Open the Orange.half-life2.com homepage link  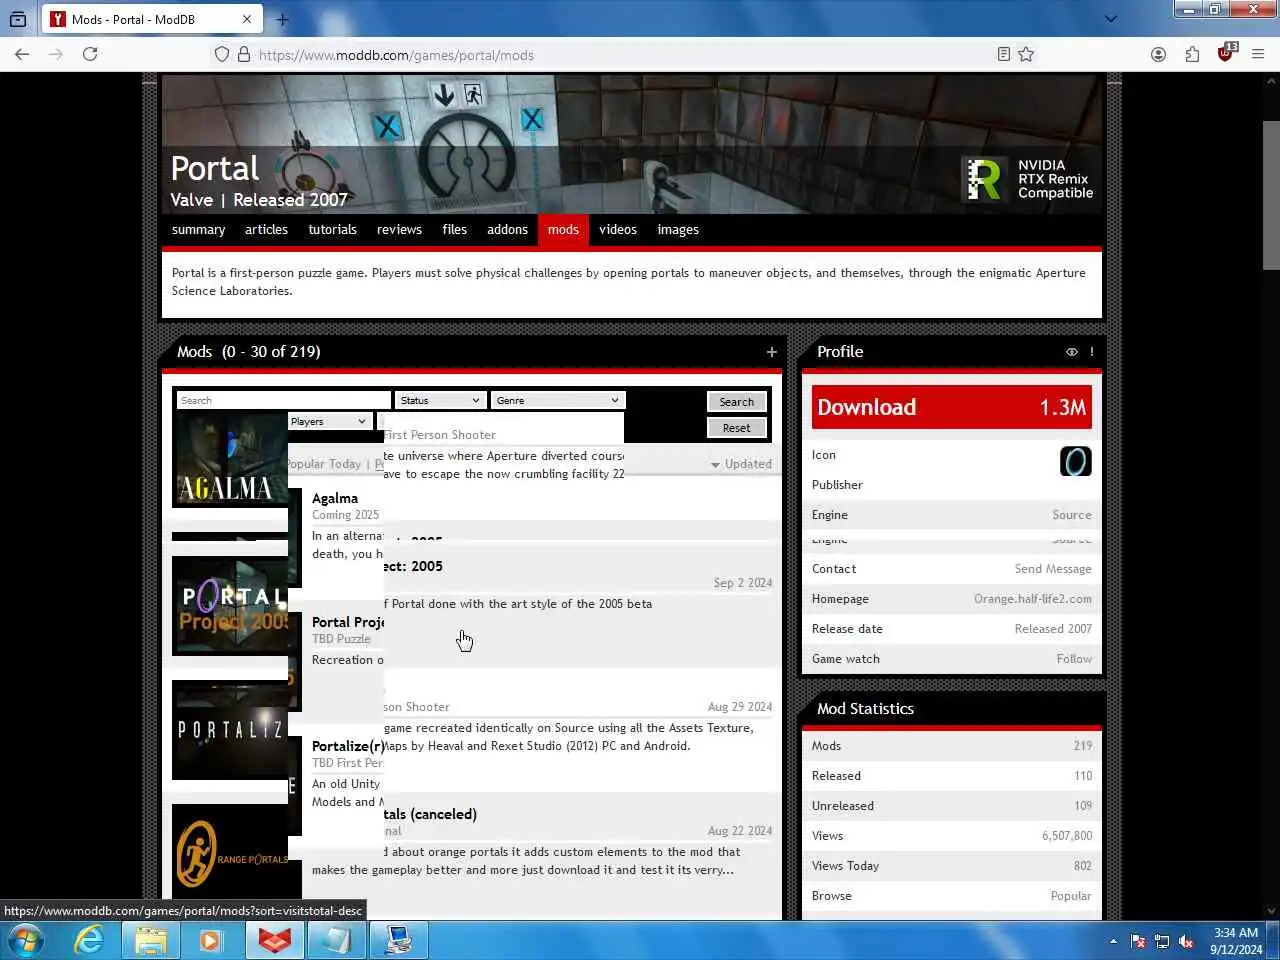tap(1033, 599)
